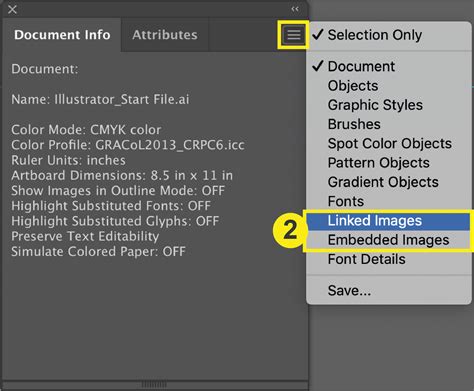Collapse panel using double-chevron icon
This screenshot has height=391, width=474.
coord(295,9)
